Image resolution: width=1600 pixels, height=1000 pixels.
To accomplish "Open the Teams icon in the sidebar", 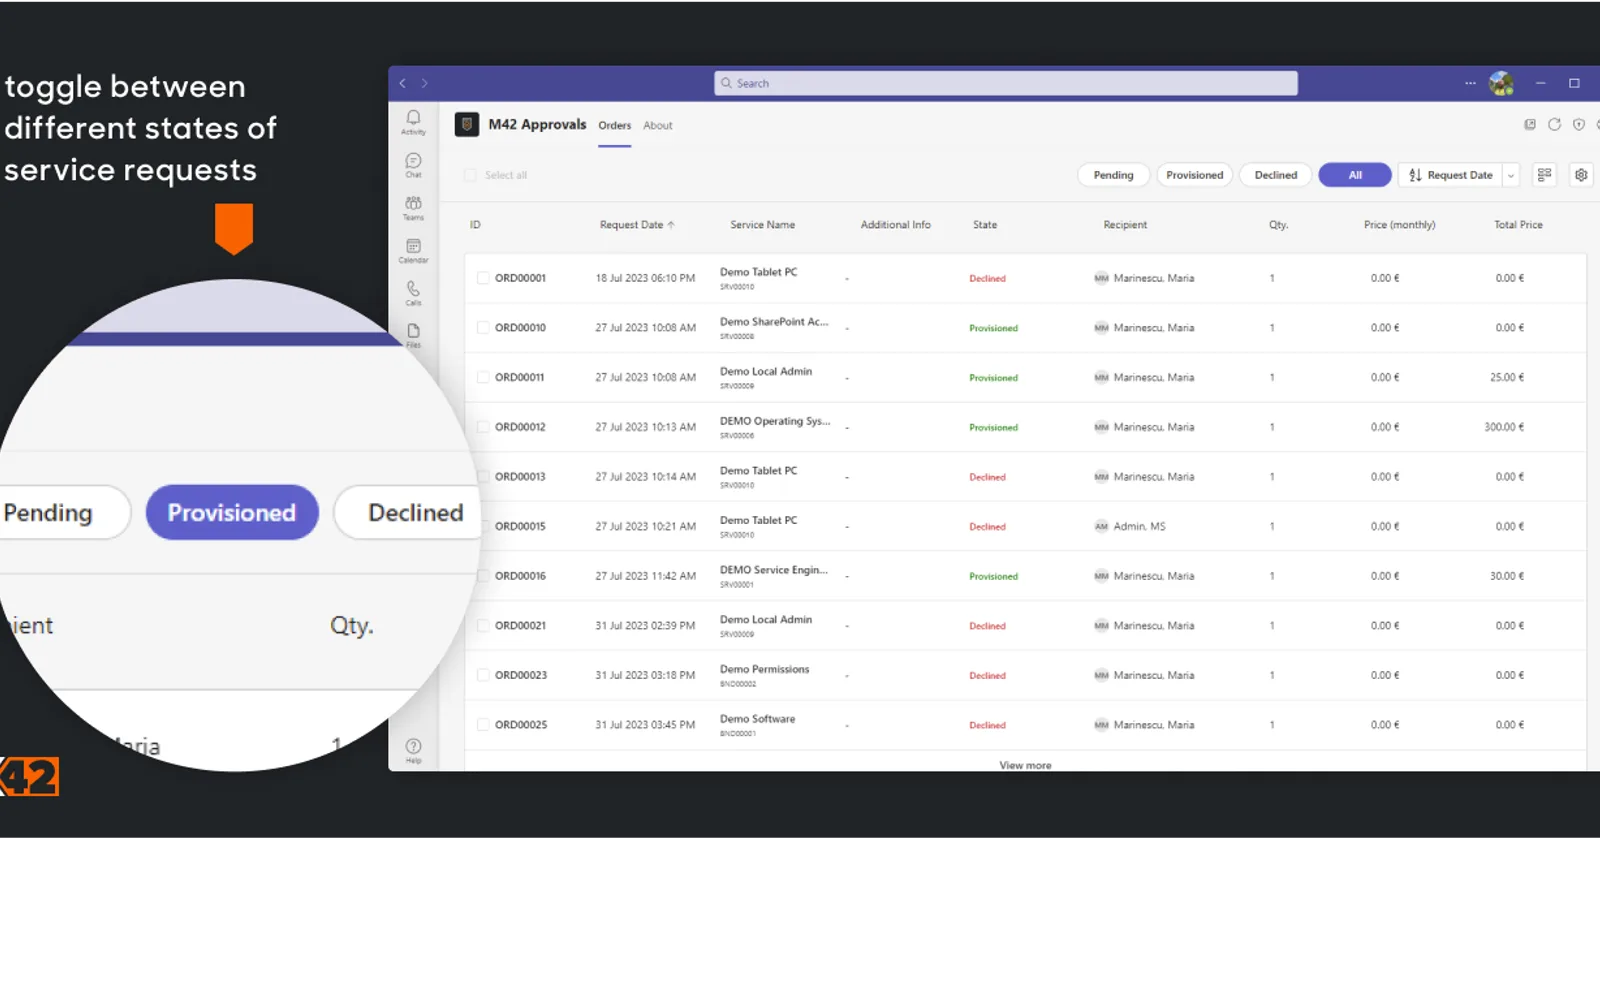I will [413, 207].
